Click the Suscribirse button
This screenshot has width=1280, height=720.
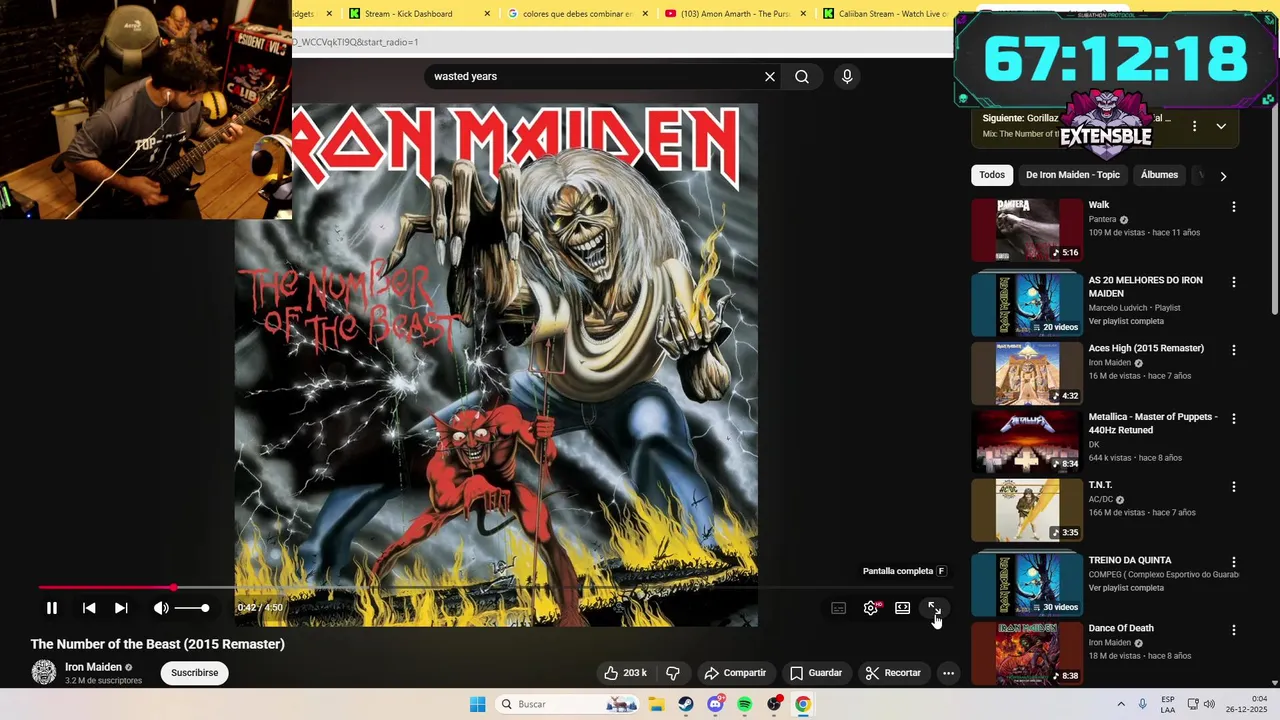point(194,673)
